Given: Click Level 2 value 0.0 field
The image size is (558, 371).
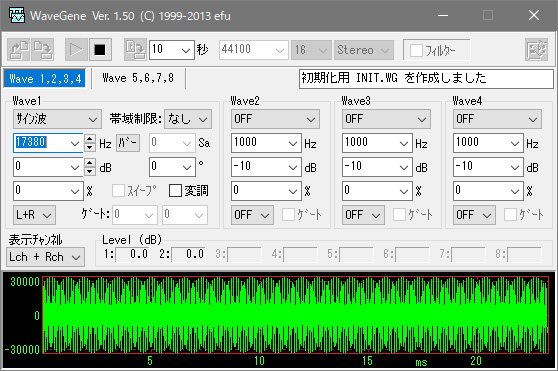Looking at the screenshot, I should pos(188,254).
